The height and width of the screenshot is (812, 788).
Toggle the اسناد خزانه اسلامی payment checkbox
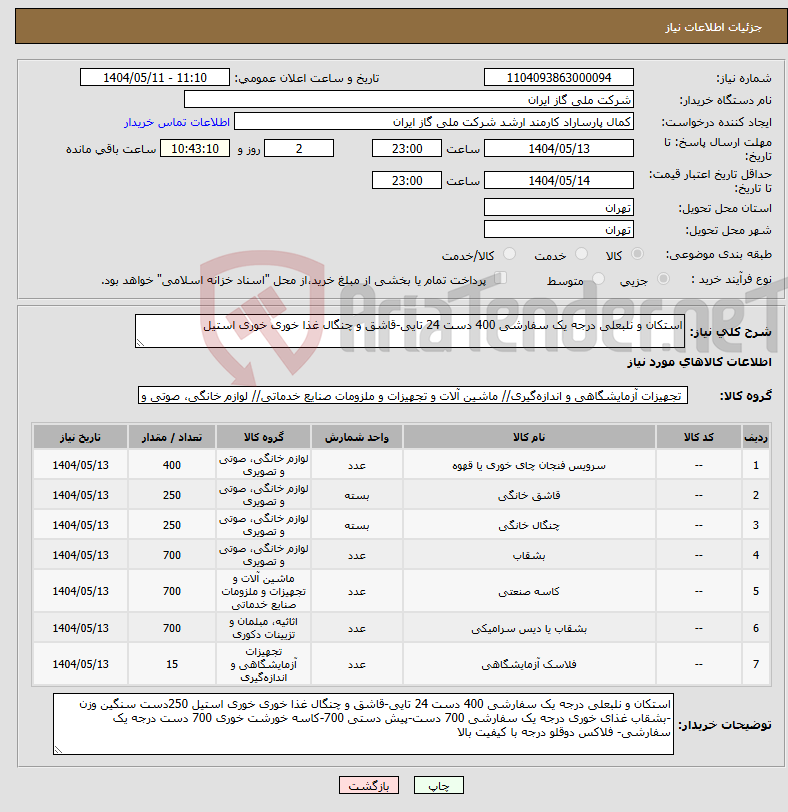(x=500, y=278)
